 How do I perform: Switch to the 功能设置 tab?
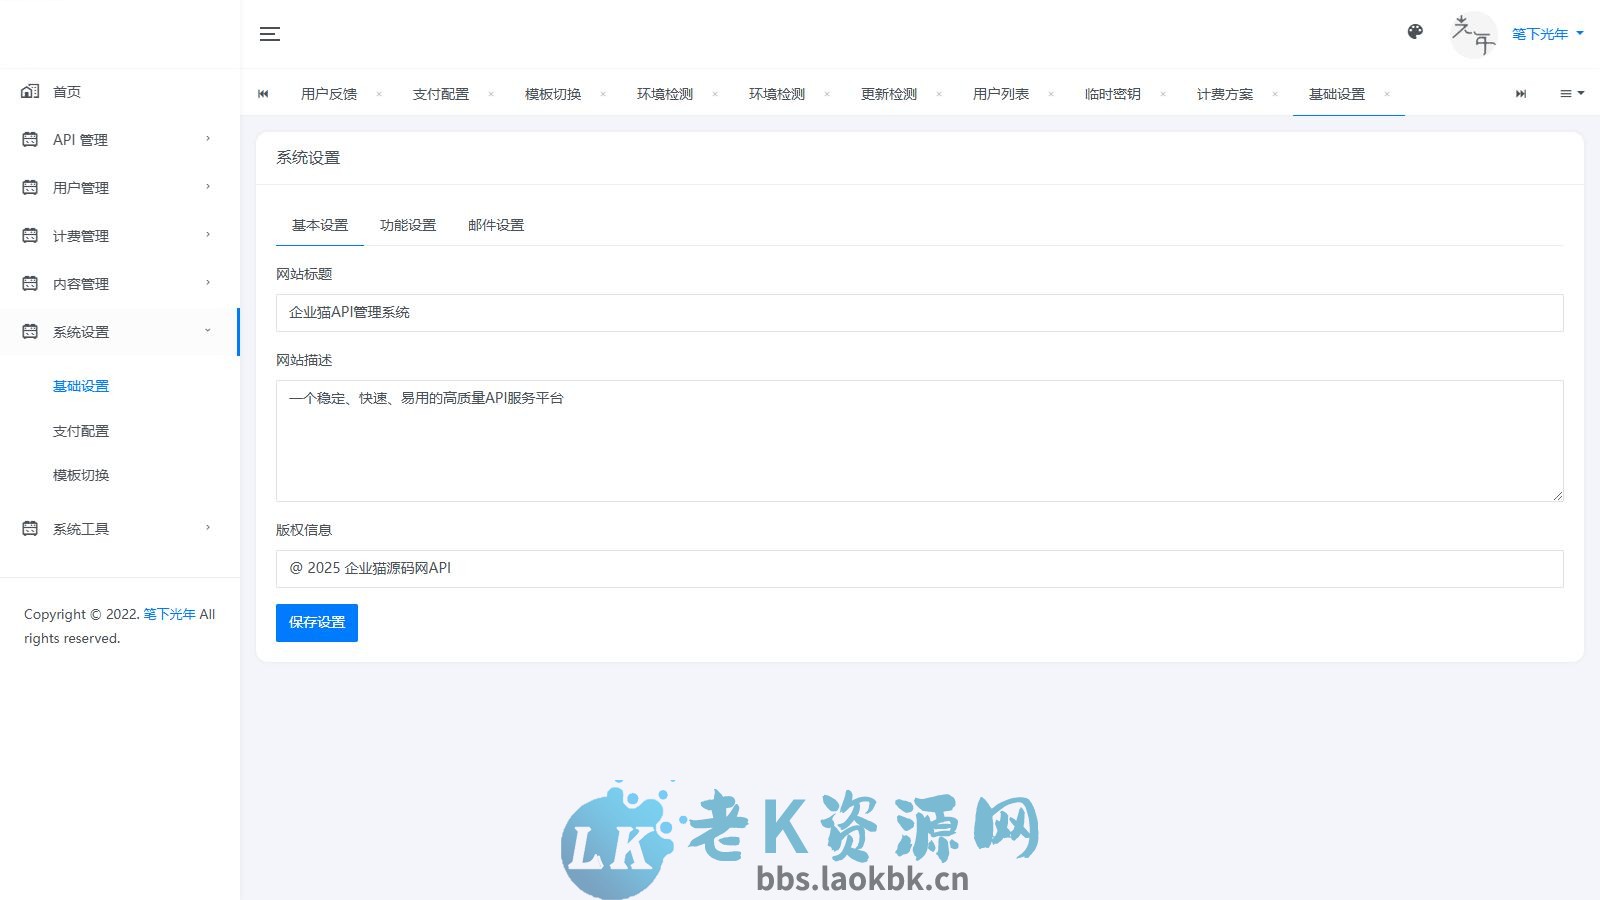point(408,225)
